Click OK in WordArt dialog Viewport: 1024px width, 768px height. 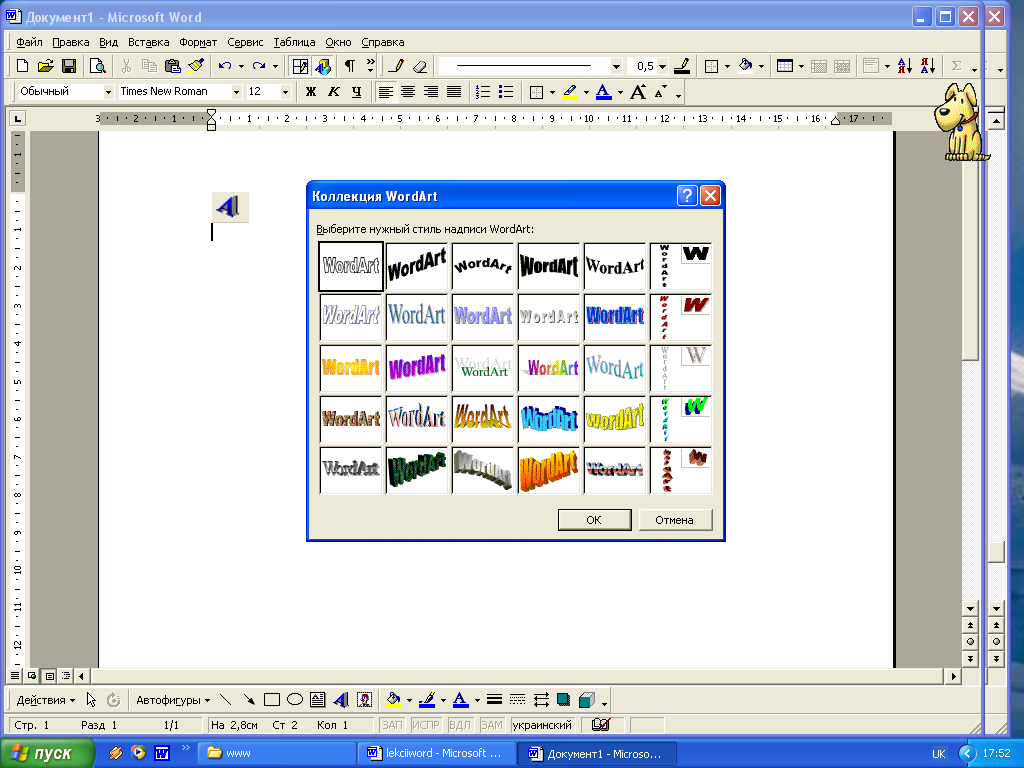[x=594, y=520]
